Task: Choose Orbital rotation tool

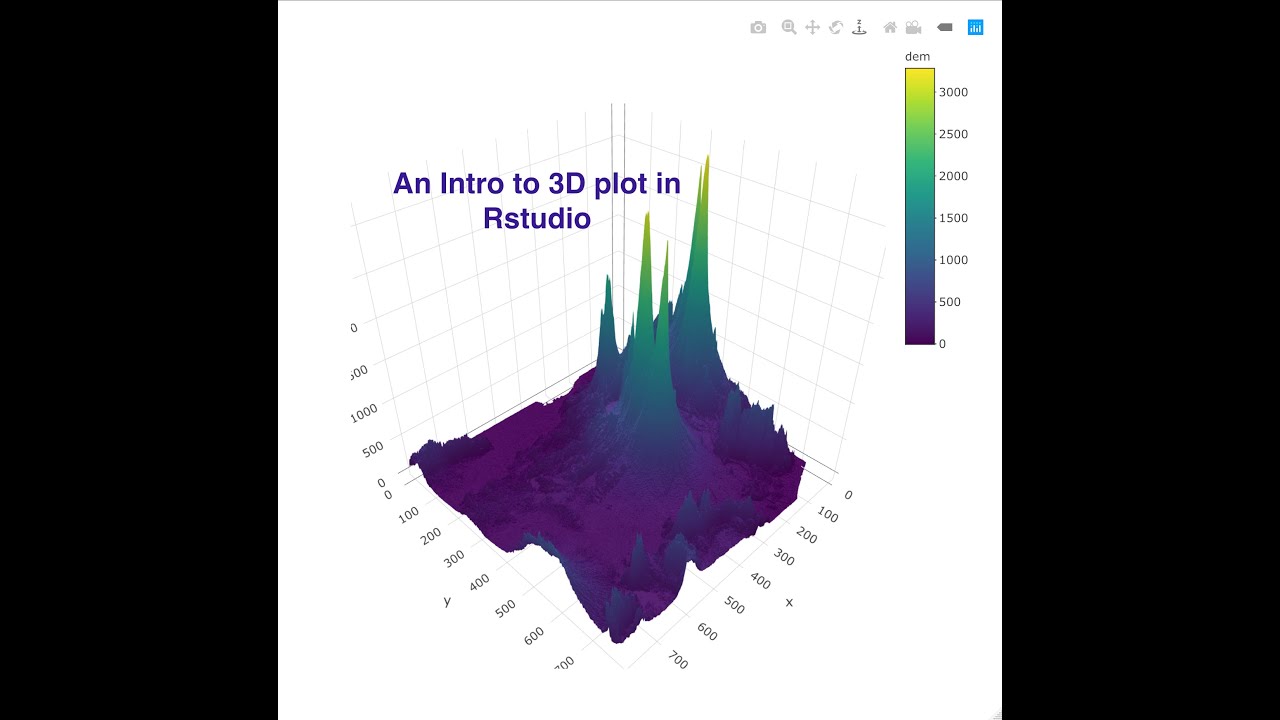Action: click(836, 28)
